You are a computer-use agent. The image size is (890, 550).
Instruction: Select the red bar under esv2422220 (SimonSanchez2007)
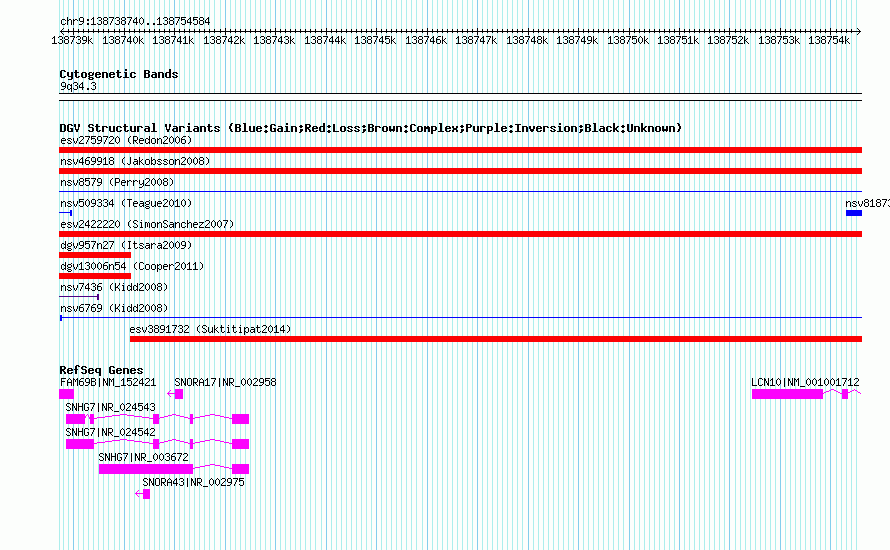tap(460, 234)
